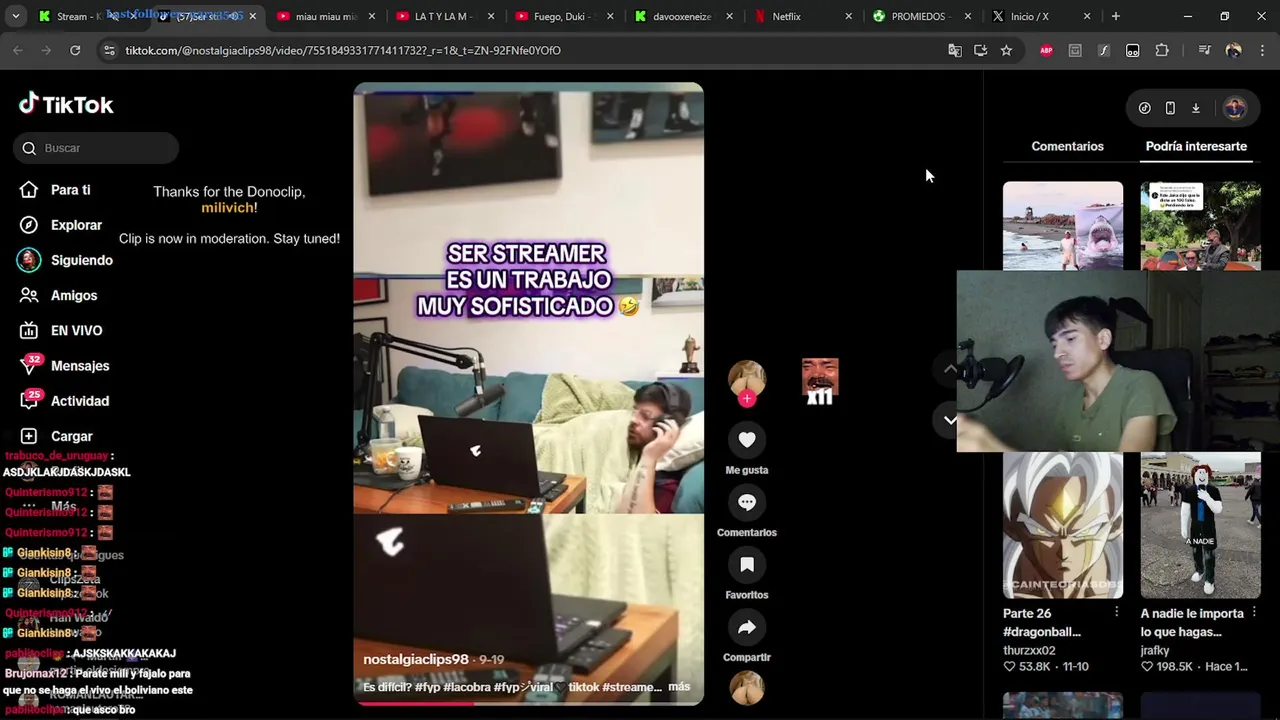This screenshot has height=720, width=1280.
Task: Focus the Buscar search field
Action: 97,148
